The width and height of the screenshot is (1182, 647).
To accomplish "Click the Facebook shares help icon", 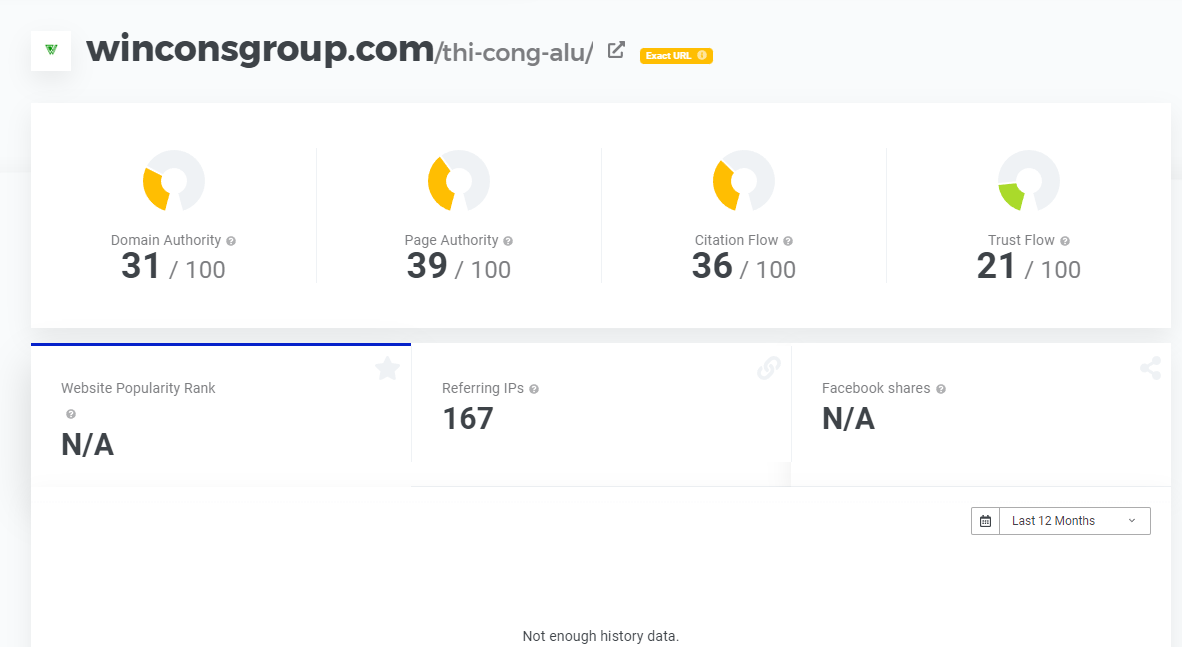I will [941, 389].
